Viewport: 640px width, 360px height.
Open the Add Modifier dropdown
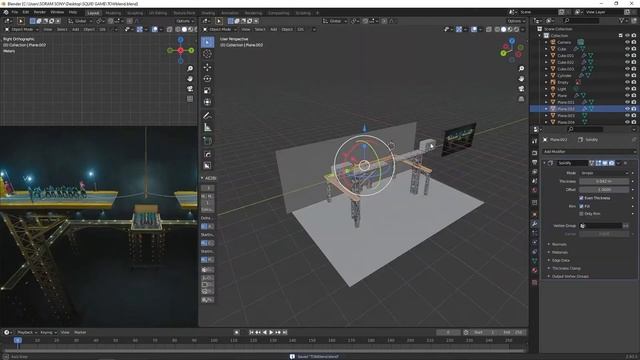pyautogui.click(x=589, y=151)
